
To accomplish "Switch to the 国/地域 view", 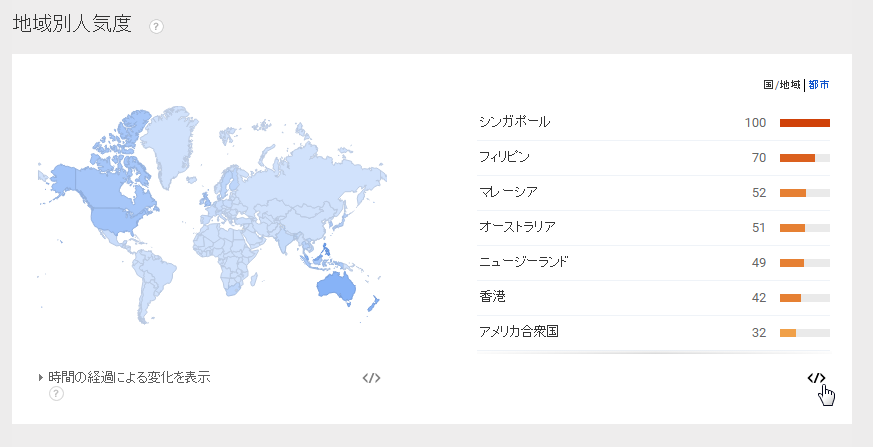I will click(x=782, y=85).
